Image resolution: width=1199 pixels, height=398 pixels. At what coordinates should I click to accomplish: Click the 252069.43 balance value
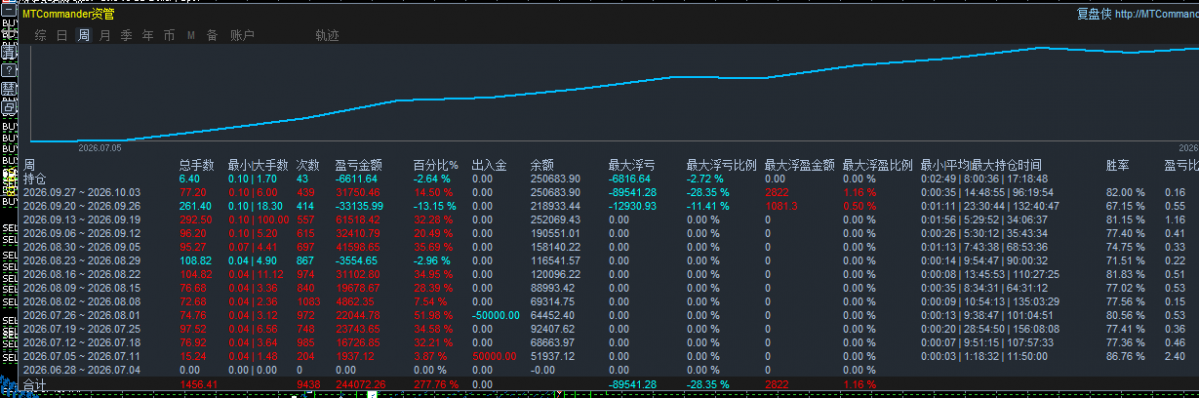tap(555, 220)
